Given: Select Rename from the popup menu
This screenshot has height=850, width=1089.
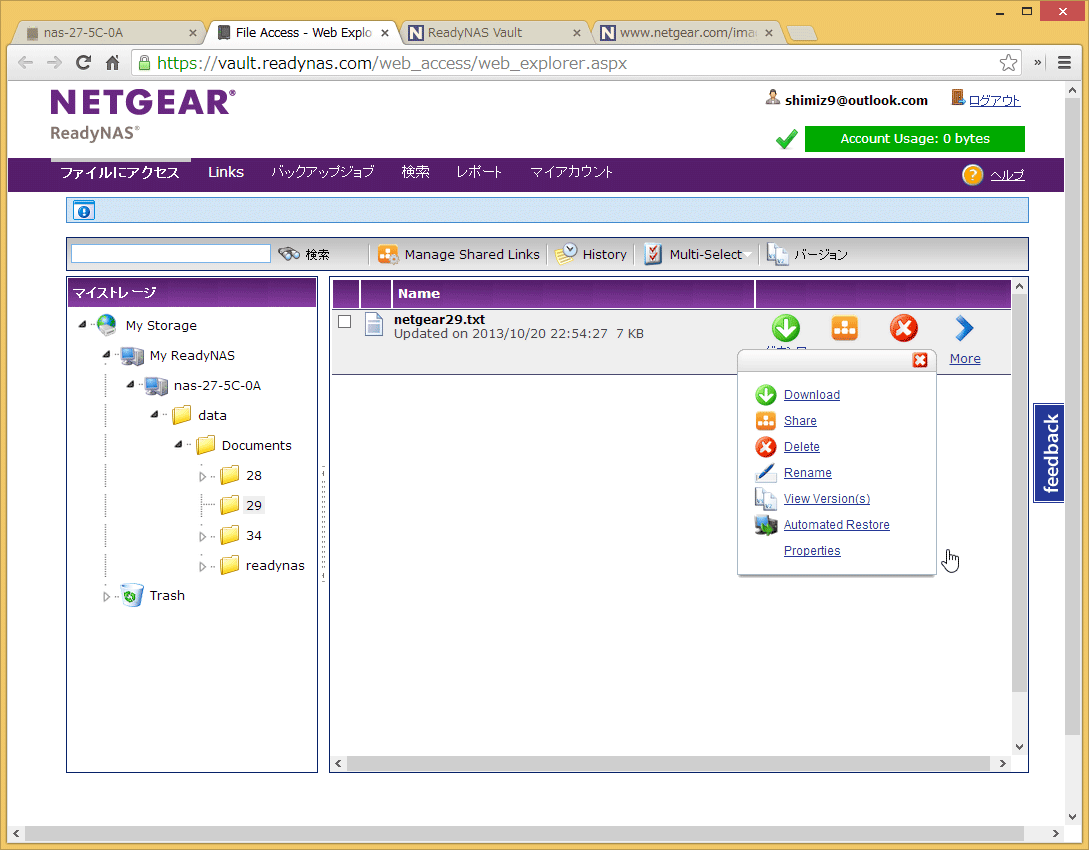Looking at the screenshot, I should (x=807, y=473).
